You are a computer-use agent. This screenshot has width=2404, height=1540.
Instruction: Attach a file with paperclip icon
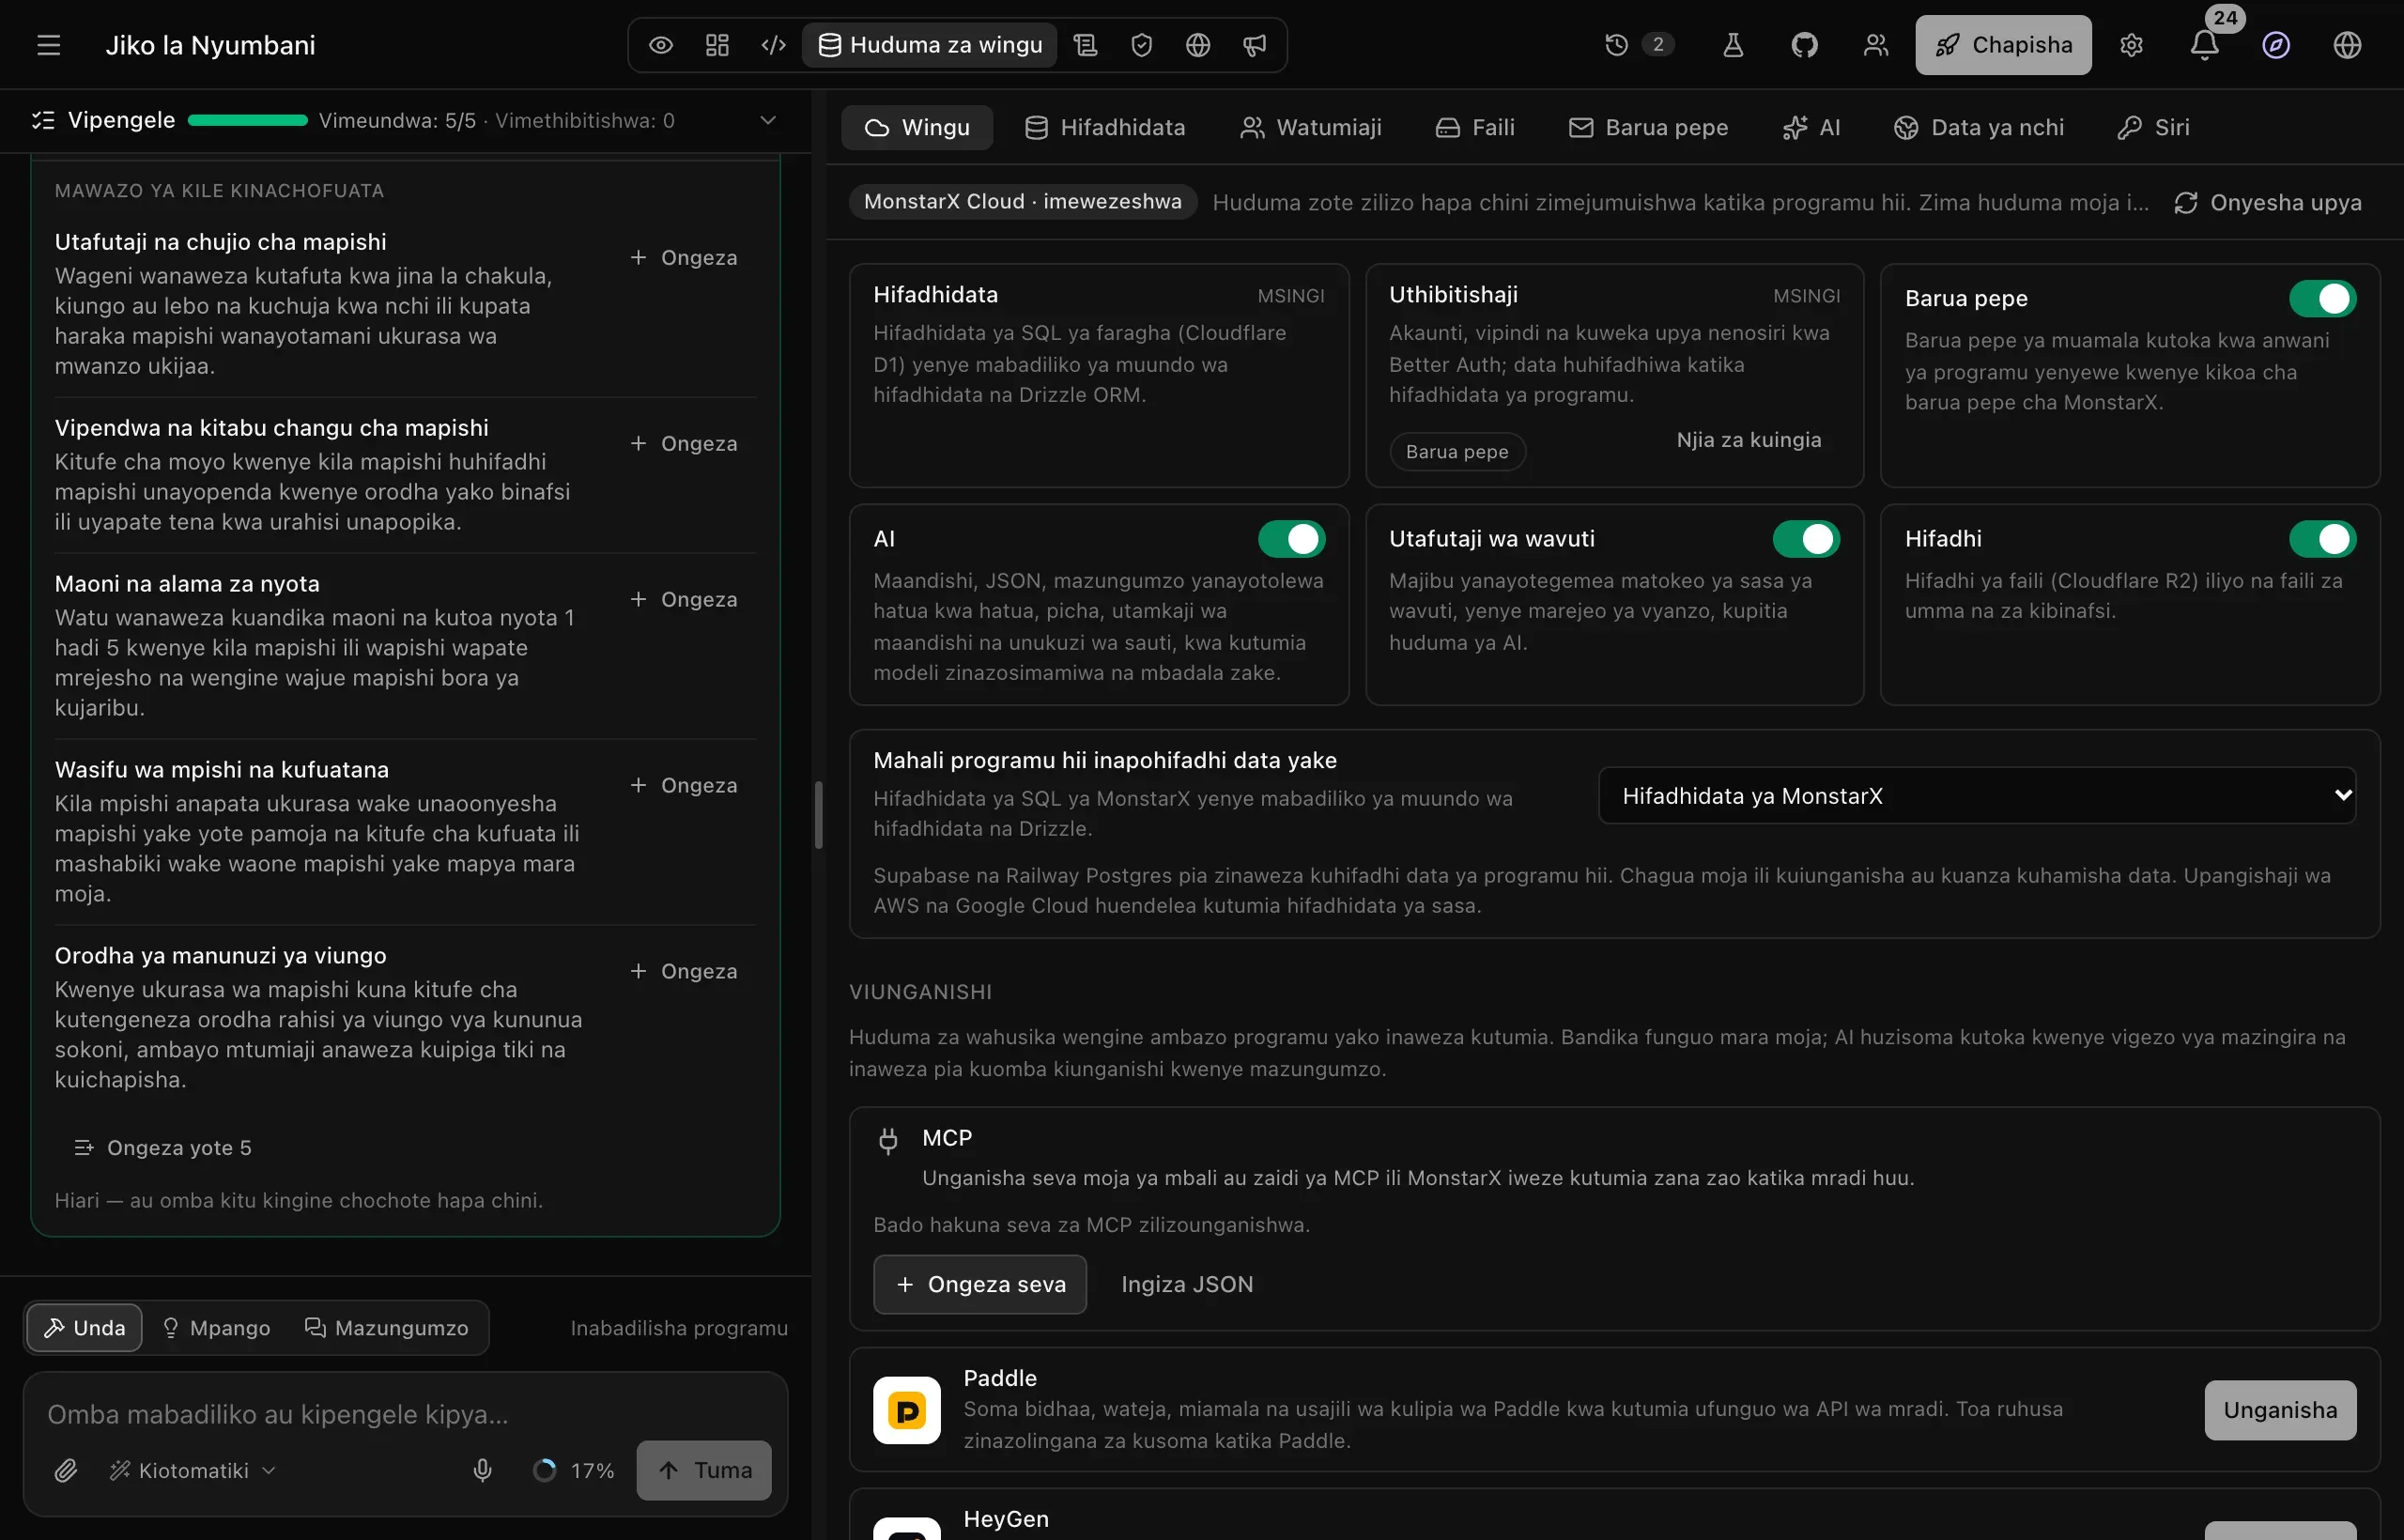66,1470
